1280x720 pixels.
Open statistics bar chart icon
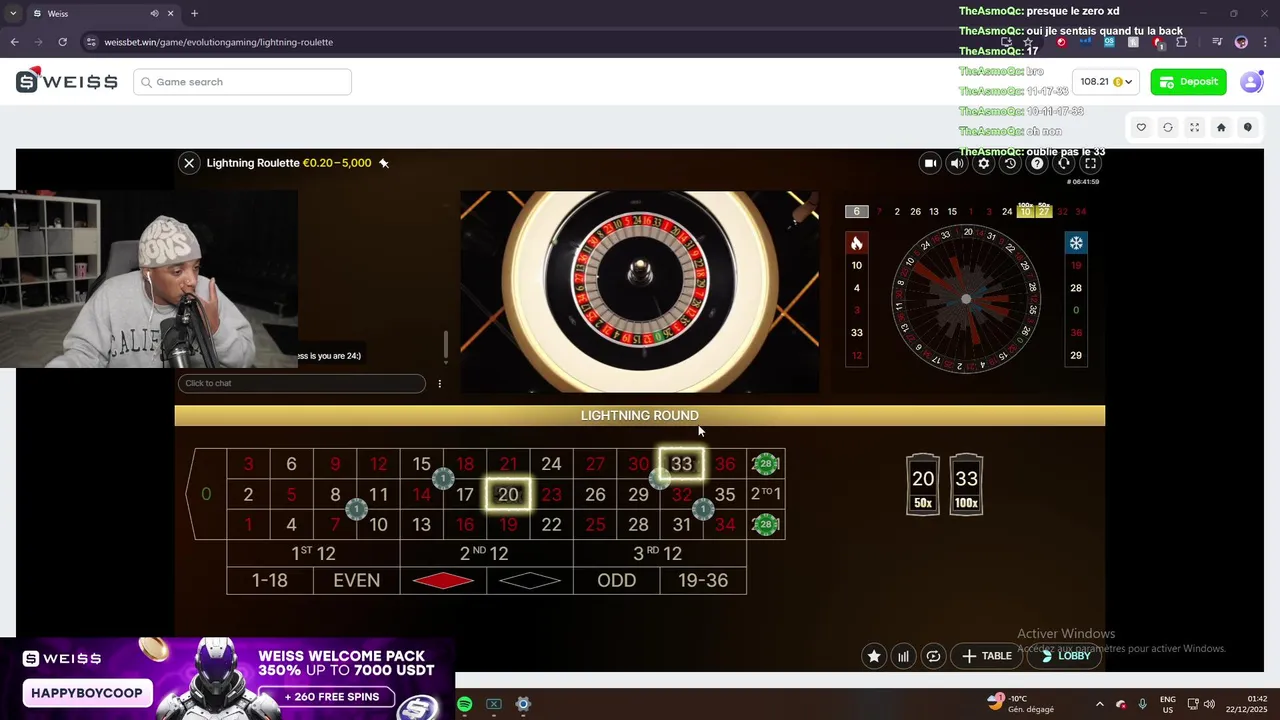click(x=904, y=656)
